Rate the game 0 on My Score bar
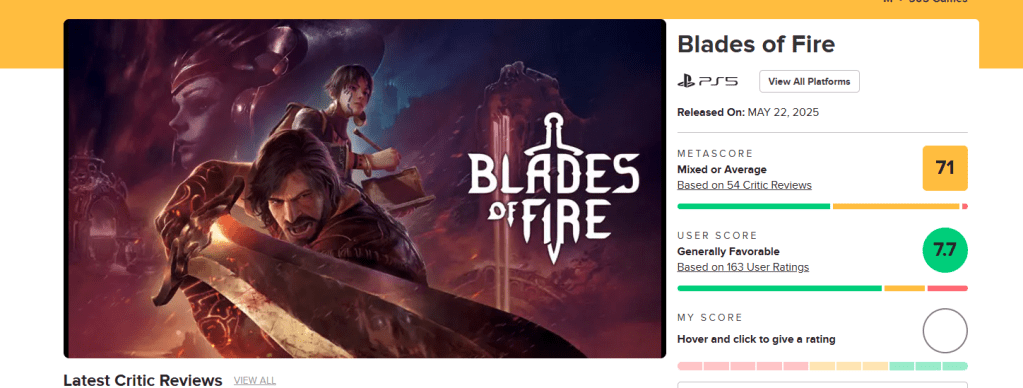 click(x=690, y=366)
